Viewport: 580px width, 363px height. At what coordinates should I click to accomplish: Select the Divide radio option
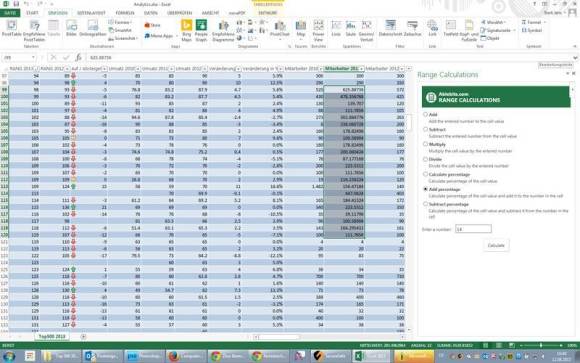[x=425, y=159]
